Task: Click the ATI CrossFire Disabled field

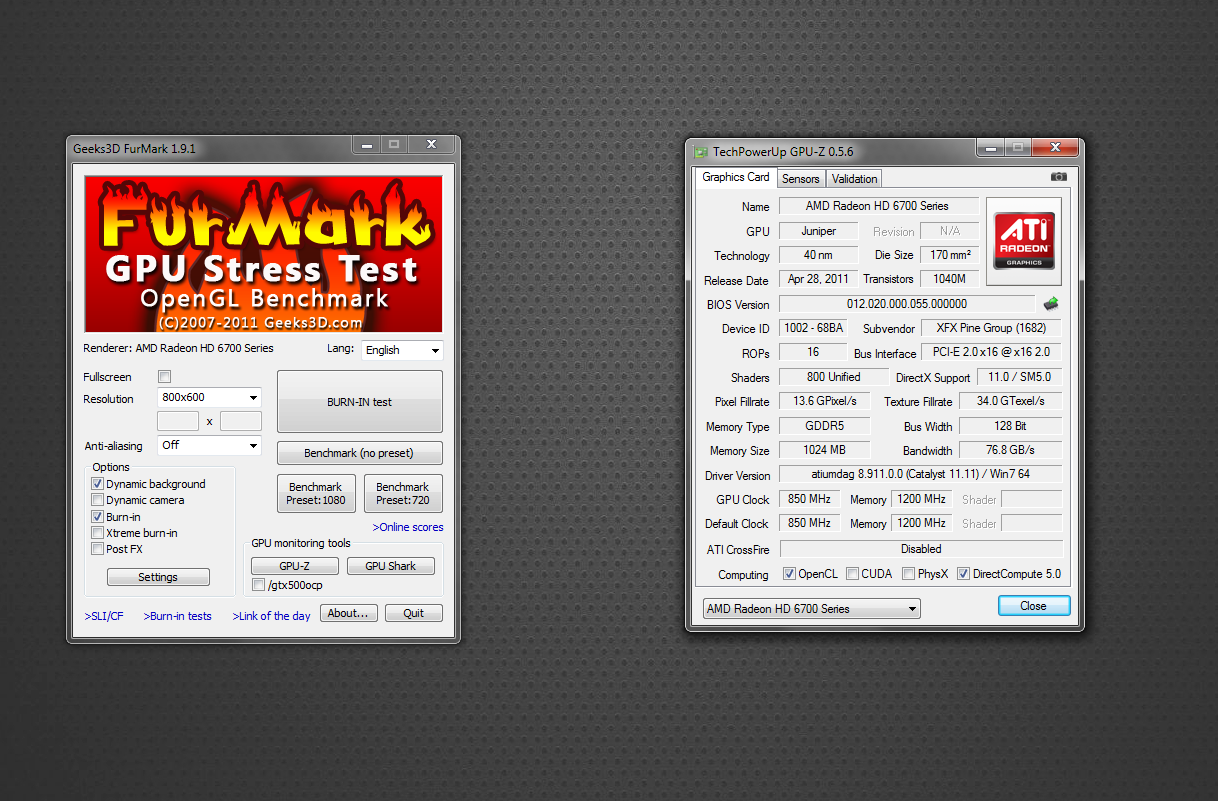Action: click(x=920, y=549)
